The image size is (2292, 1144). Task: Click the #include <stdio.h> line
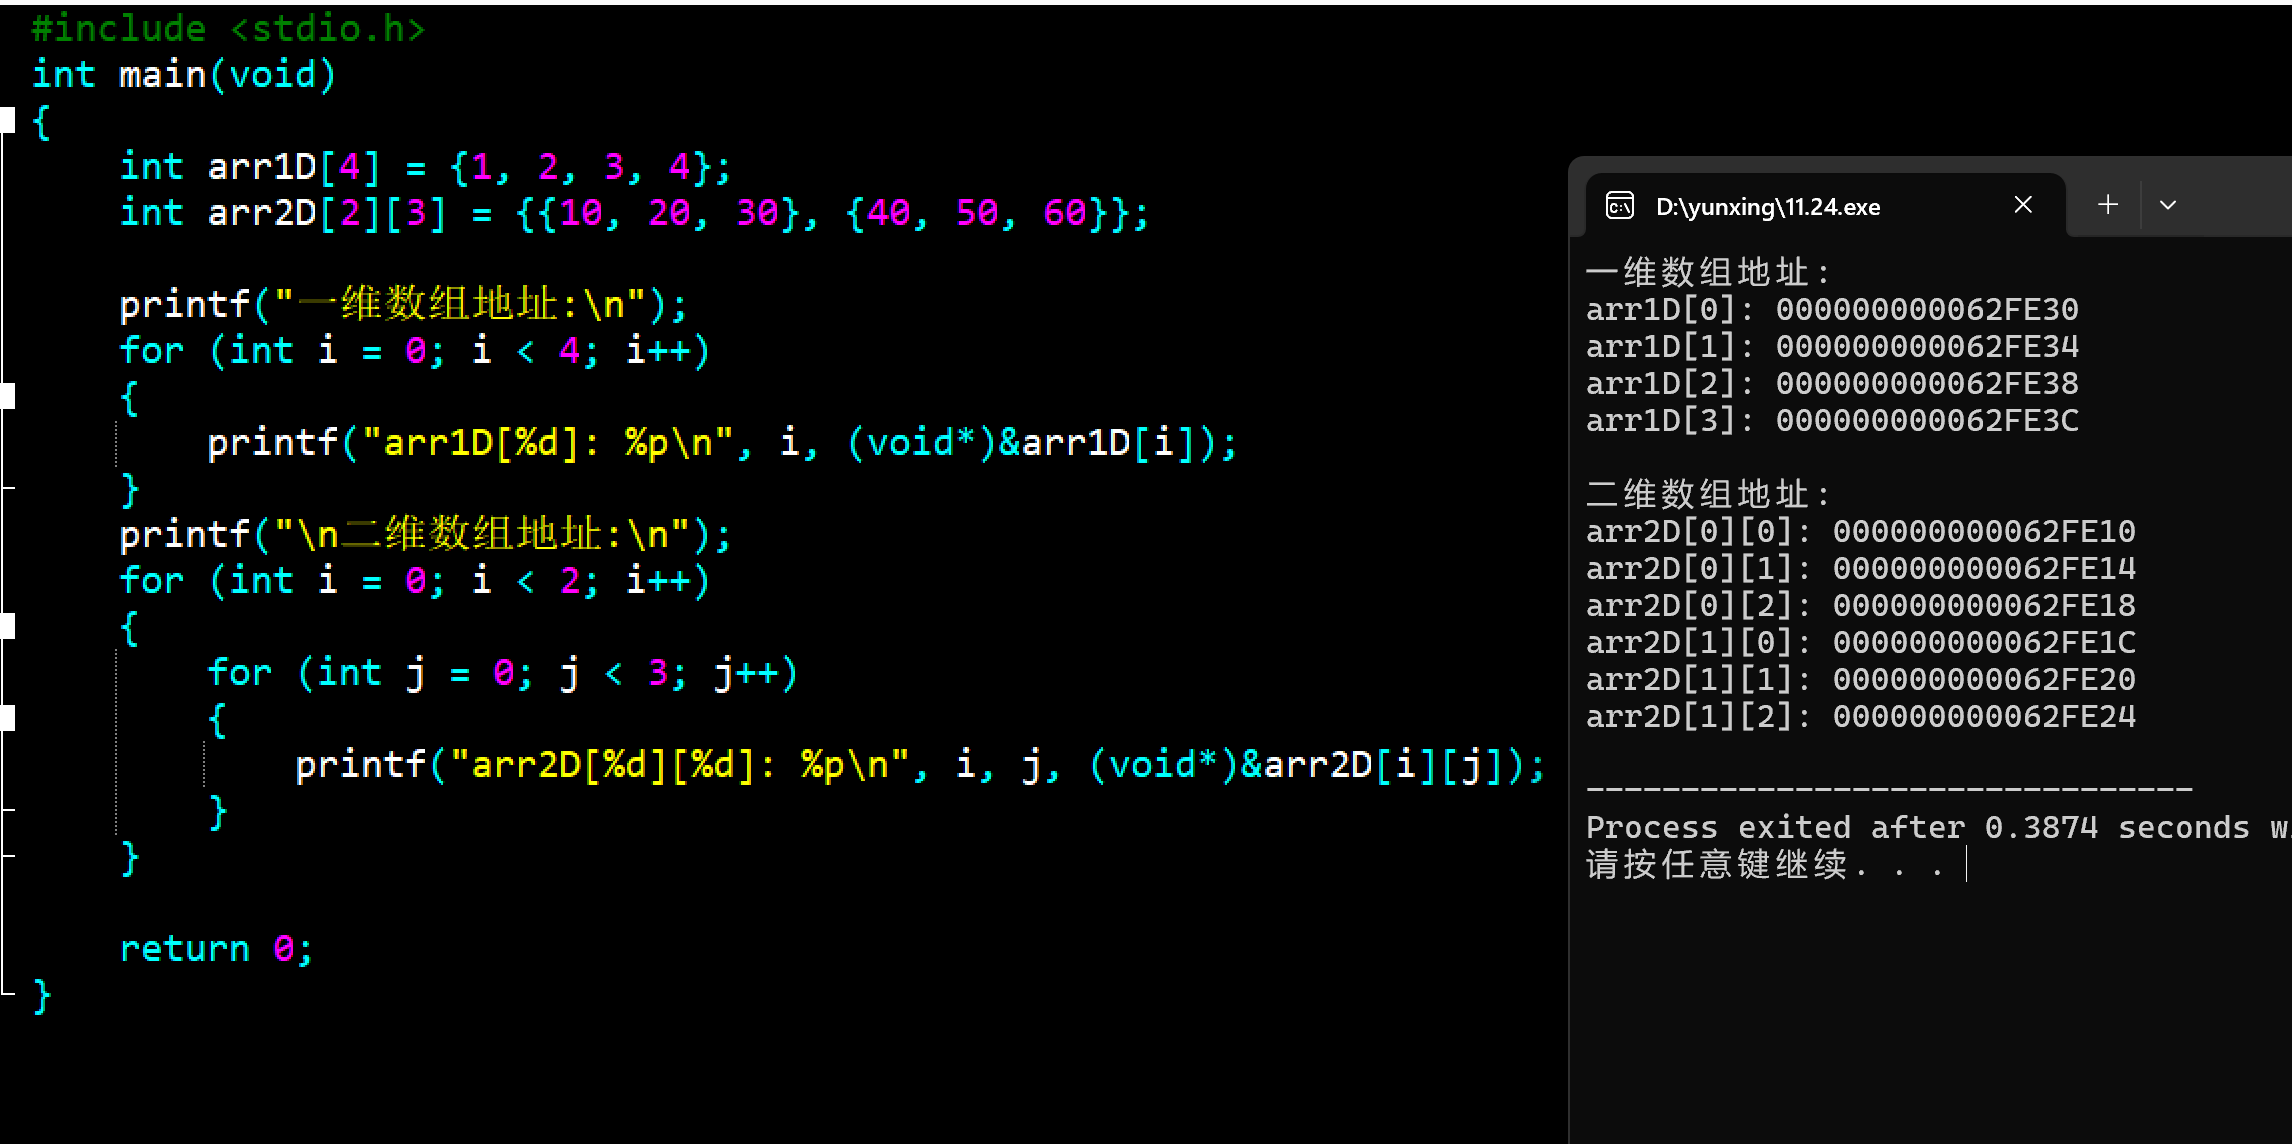[228, 29]
